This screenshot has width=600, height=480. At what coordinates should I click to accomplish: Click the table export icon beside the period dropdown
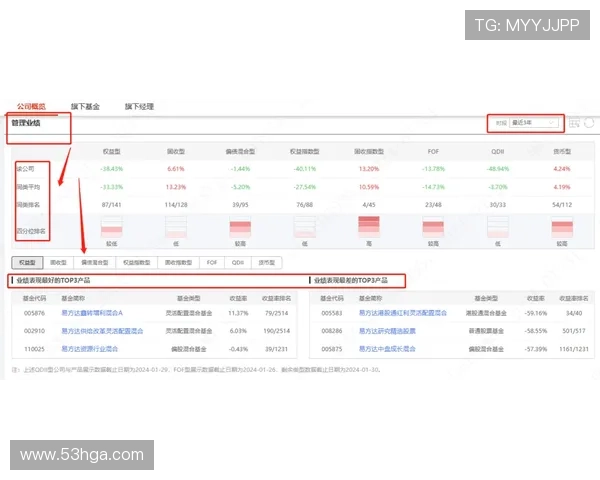(574, 123)
